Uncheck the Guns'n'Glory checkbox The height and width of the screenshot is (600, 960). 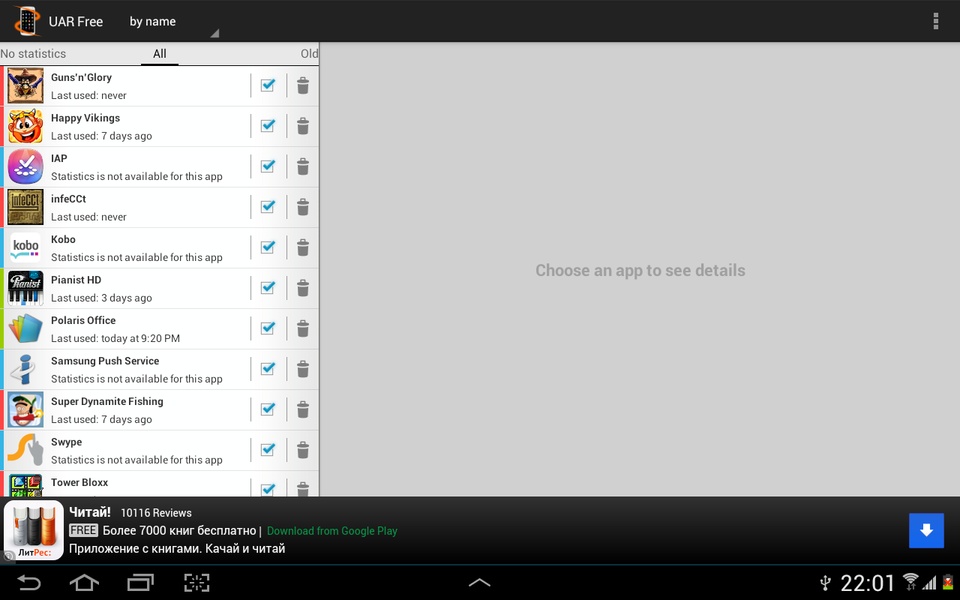pos(268,85)
